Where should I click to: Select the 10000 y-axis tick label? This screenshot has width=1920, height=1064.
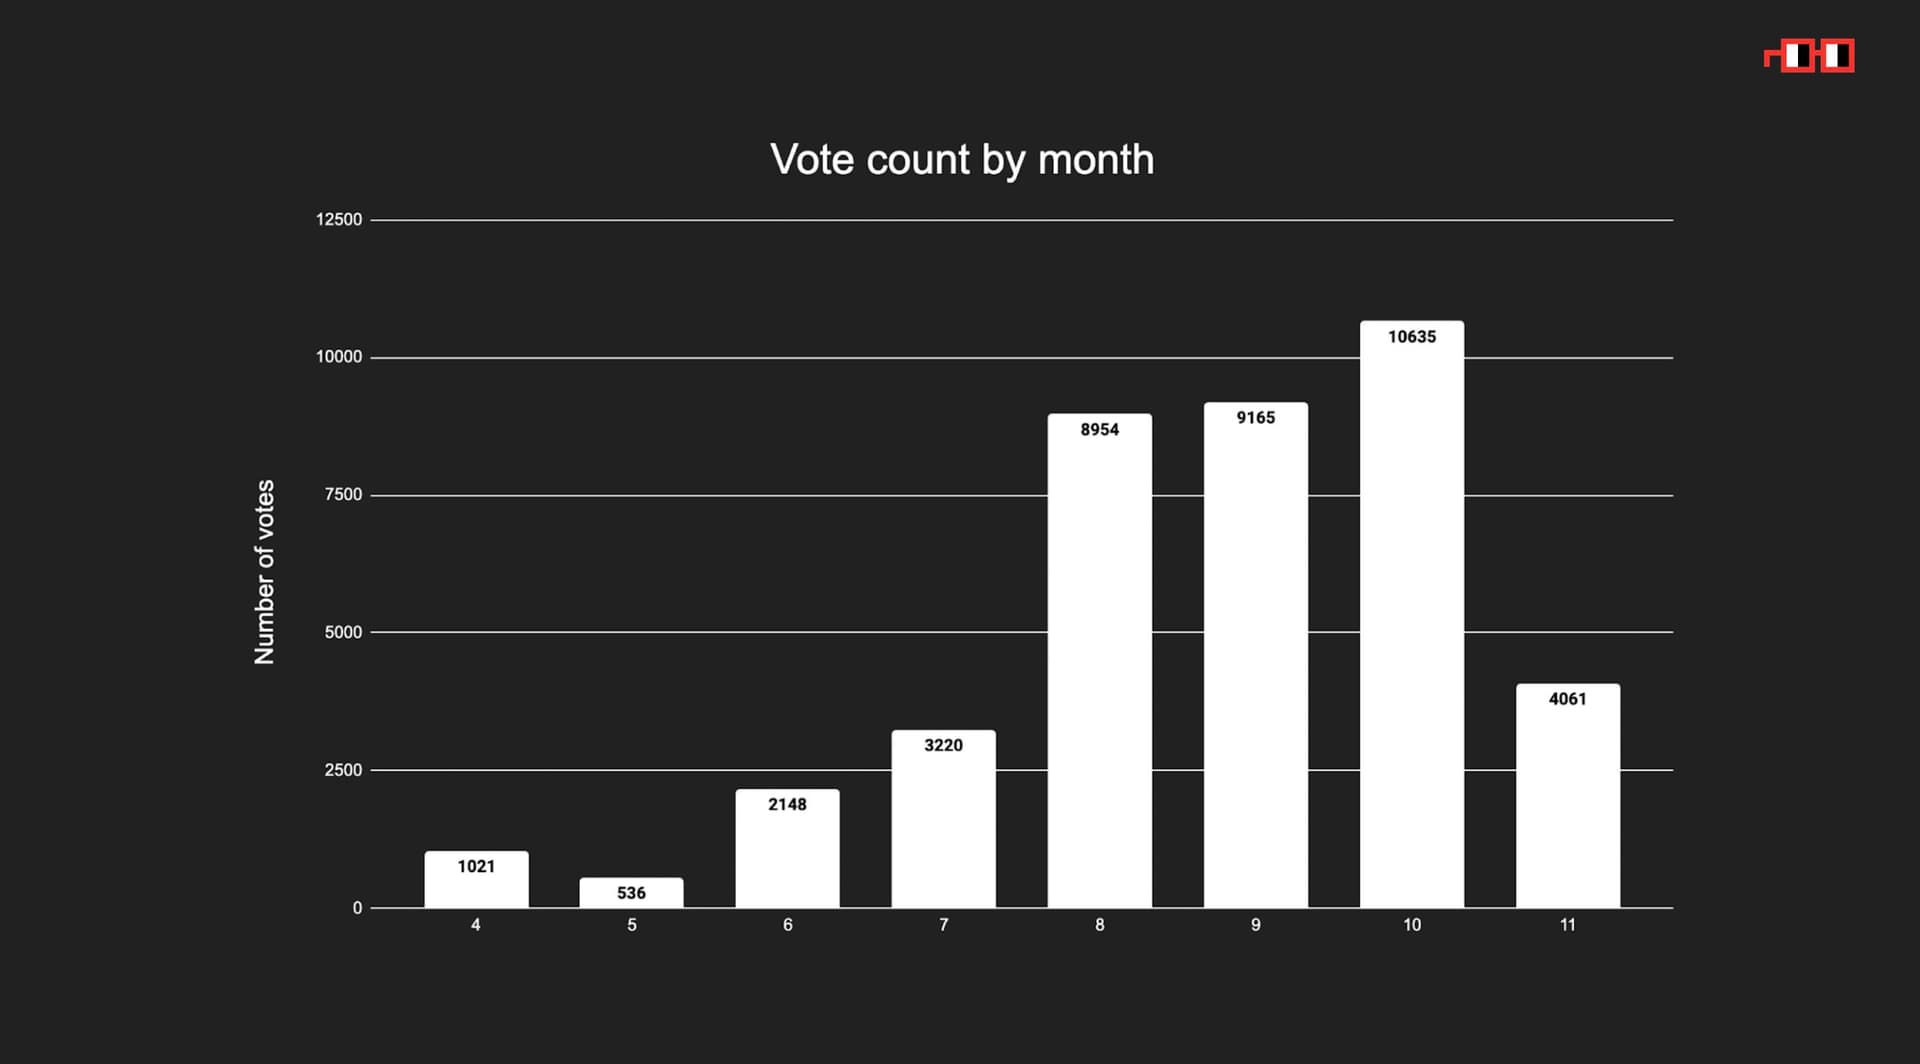(339, 357)
